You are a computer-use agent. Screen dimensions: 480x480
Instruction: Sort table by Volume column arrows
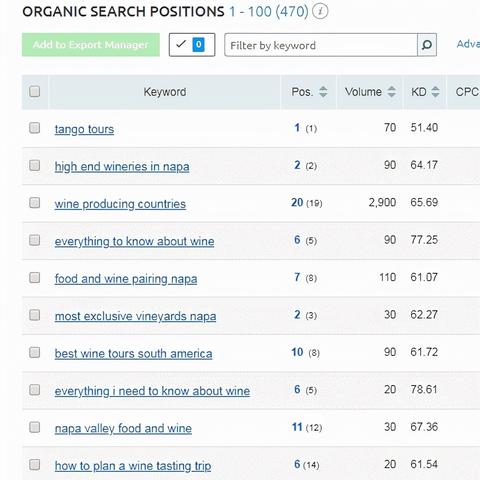pos(392,92)
